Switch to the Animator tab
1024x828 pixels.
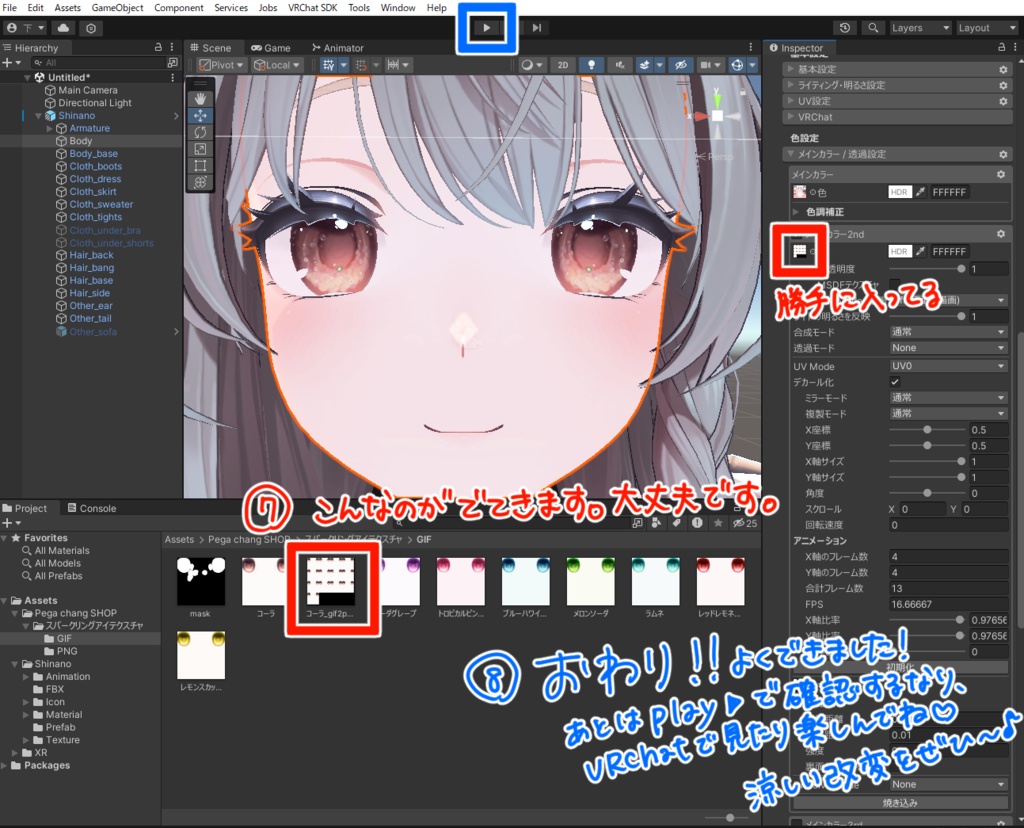pos(338,48)
